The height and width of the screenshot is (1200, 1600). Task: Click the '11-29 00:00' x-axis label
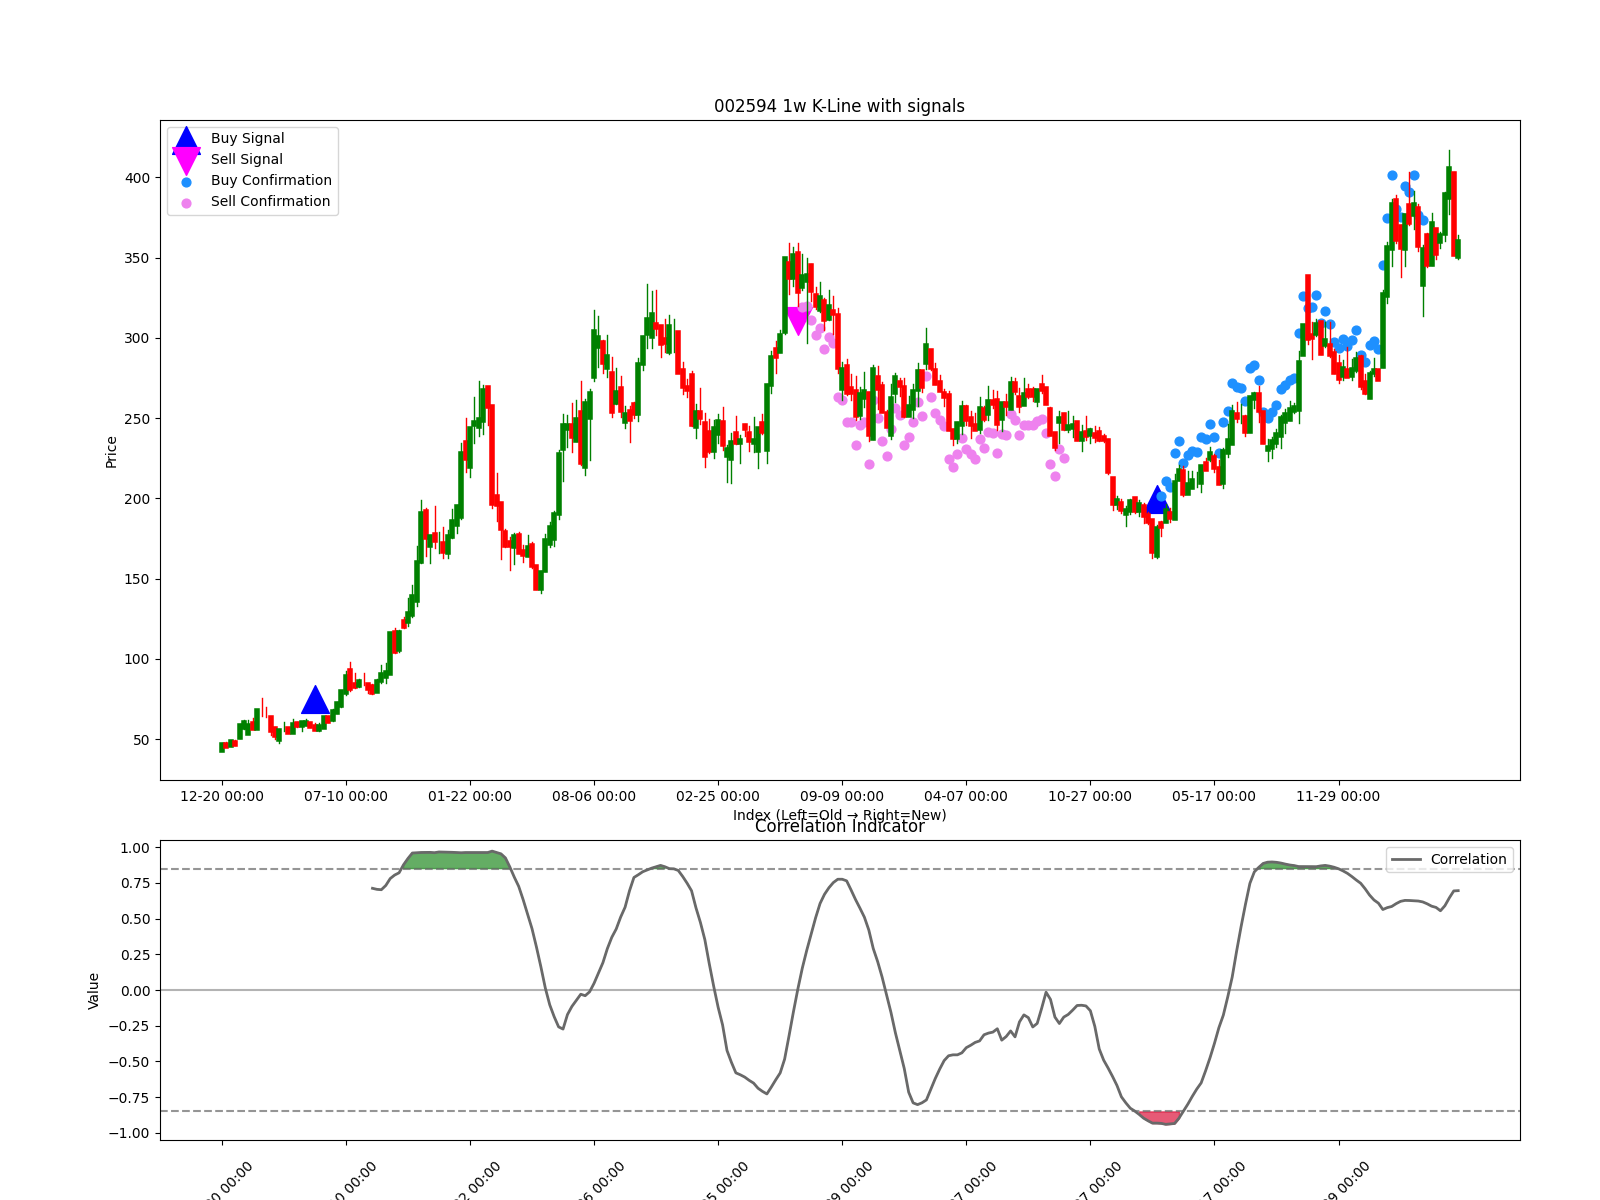(1338, 796)
